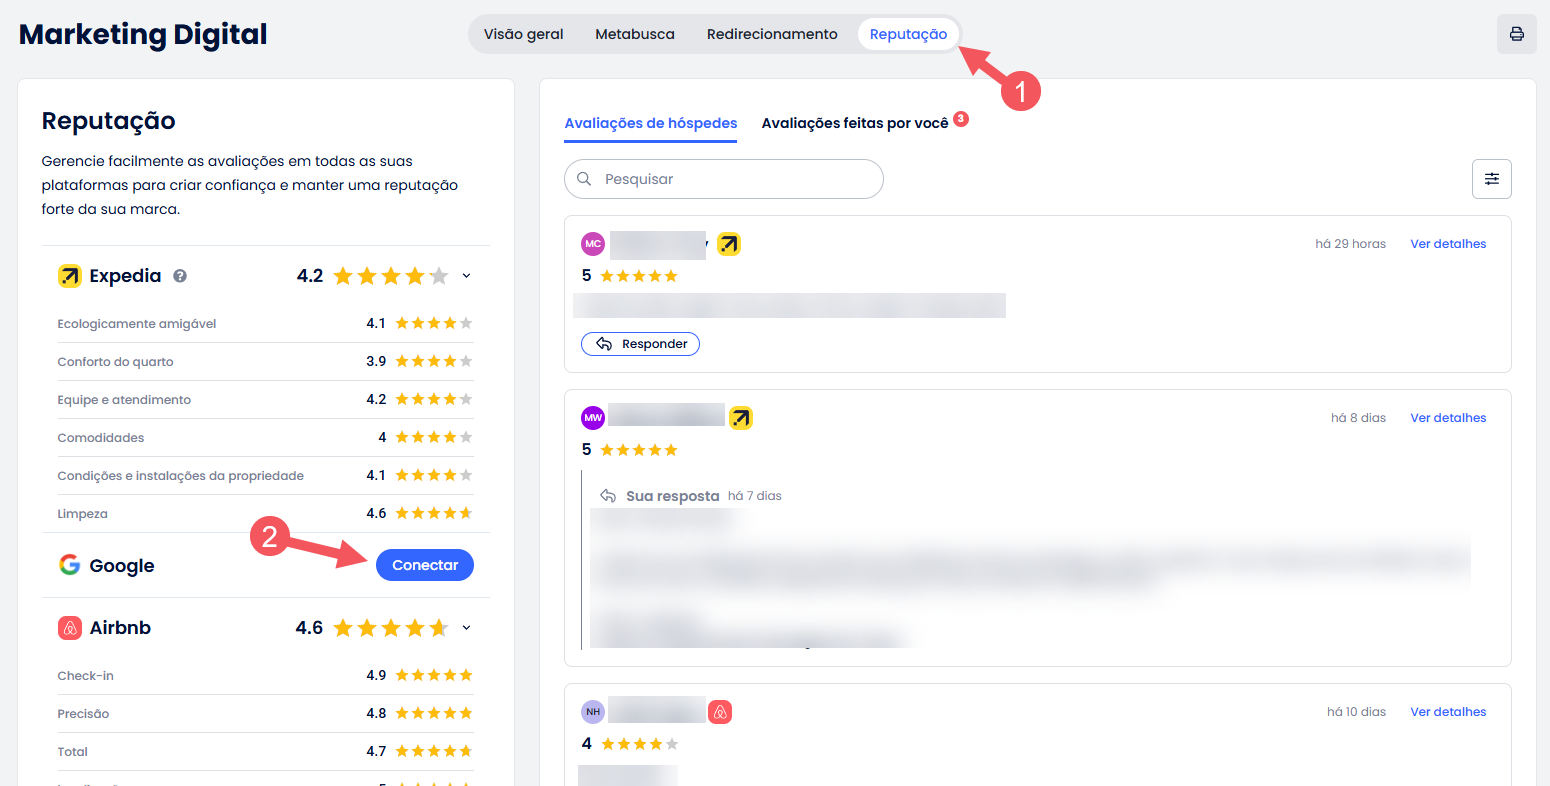The image size is (1550, 786).
Task: Open Avaliações feitas por você tab
Action: click(x=854, y=123)
